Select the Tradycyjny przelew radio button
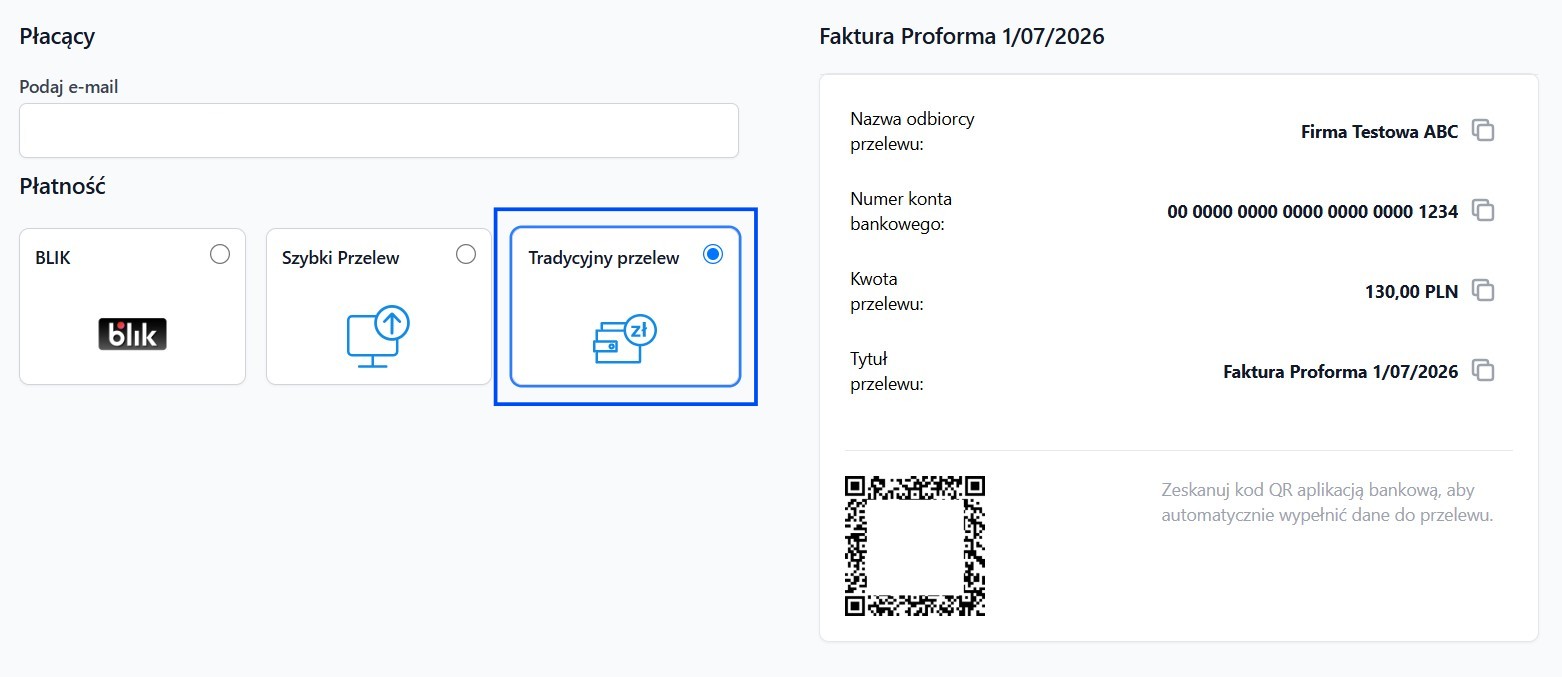1562x677 pixels. click(713, 254)
